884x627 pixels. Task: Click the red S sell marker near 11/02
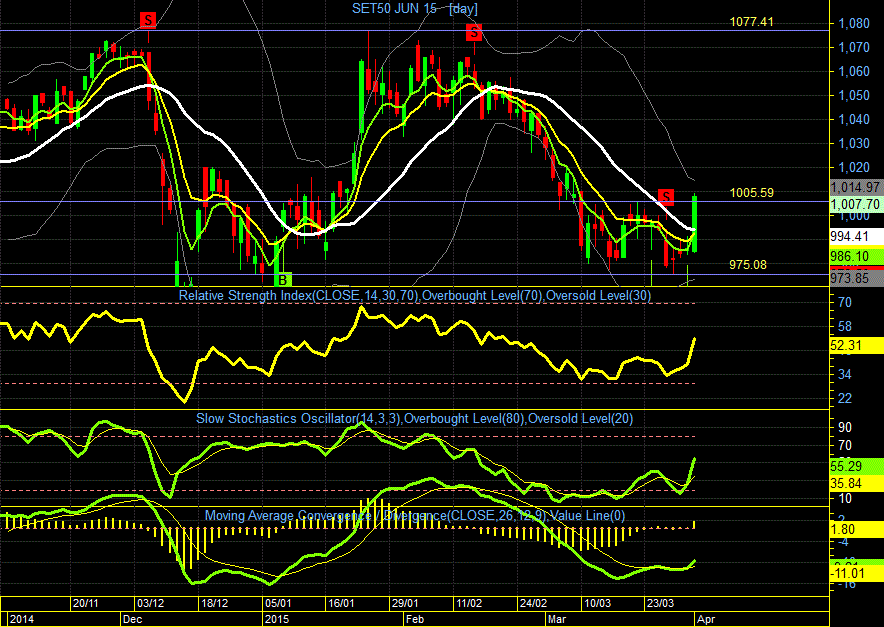[x=474, y=33]
